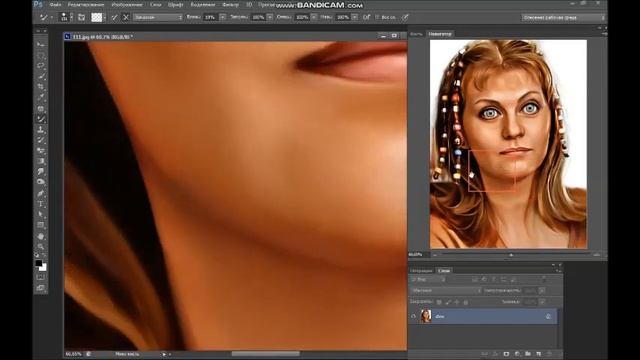Add a layer mask
Screen dimensions: 640x360
click(506, 354)
